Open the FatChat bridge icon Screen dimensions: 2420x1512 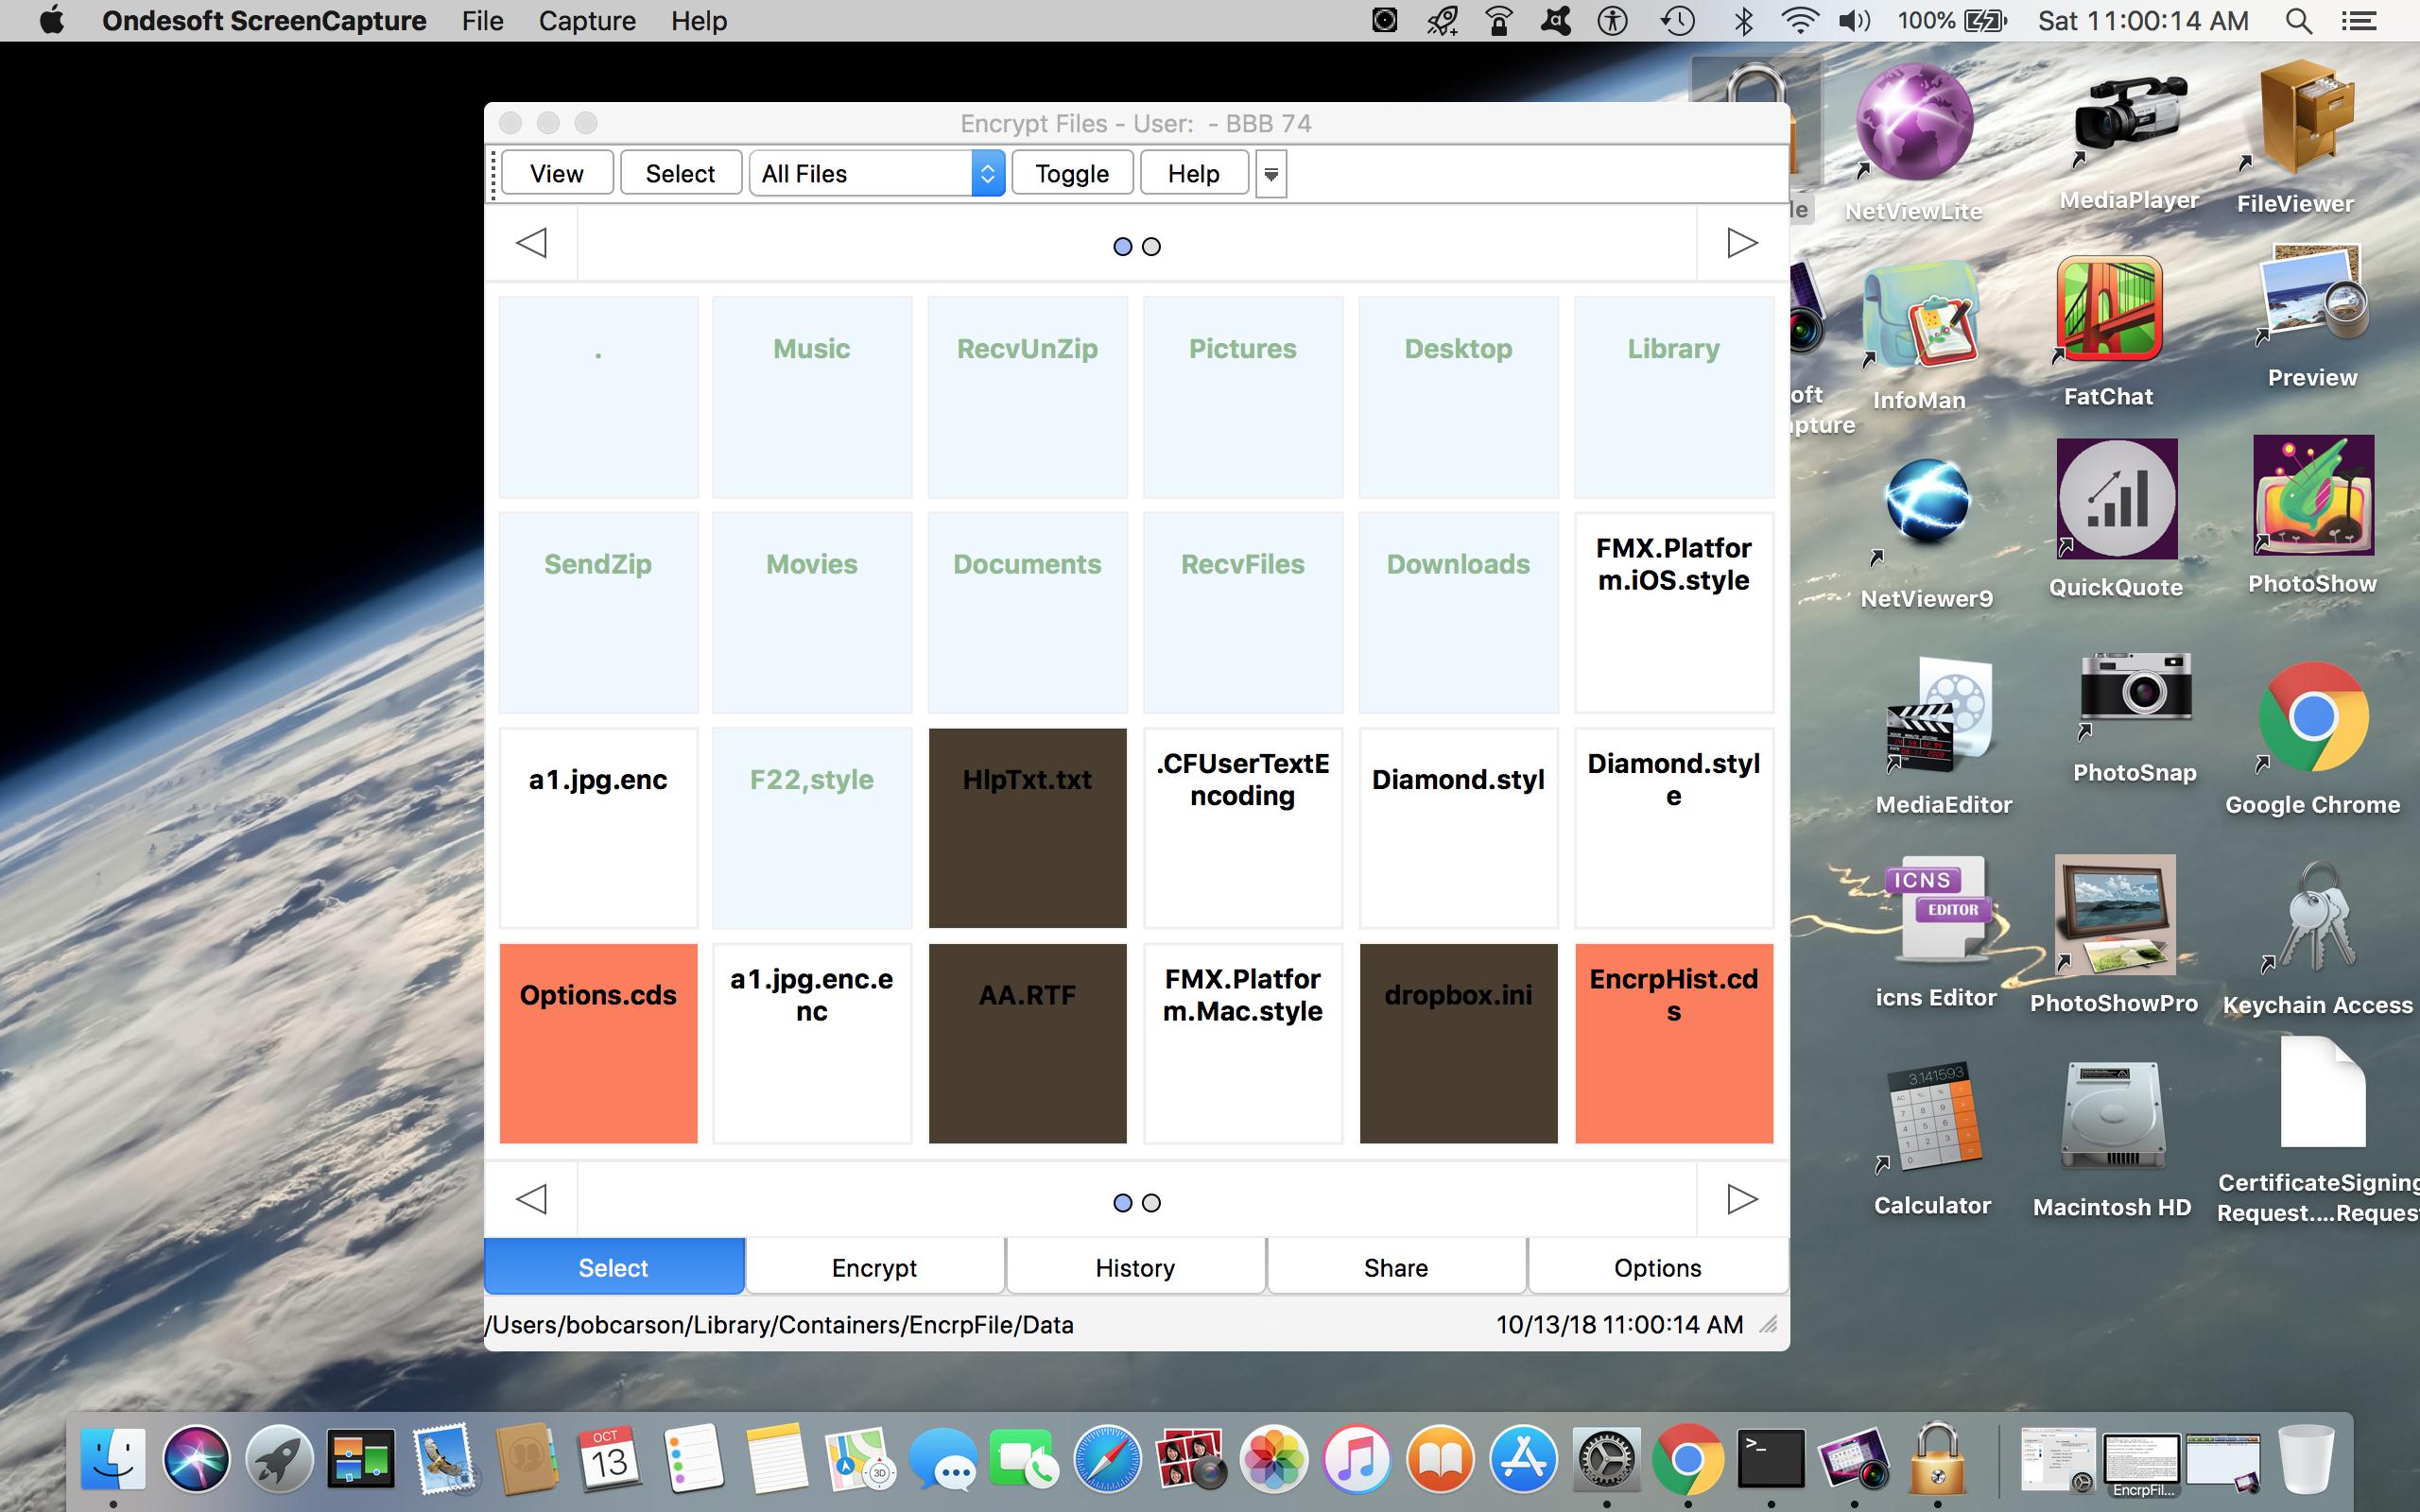pyautogui.click(x=2109, y=310)
